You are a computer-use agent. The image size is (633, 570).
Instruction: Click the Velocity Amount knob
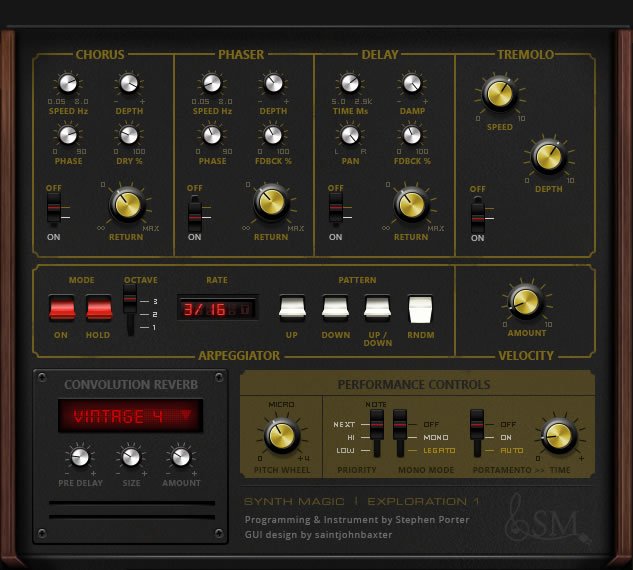point(525,300)
